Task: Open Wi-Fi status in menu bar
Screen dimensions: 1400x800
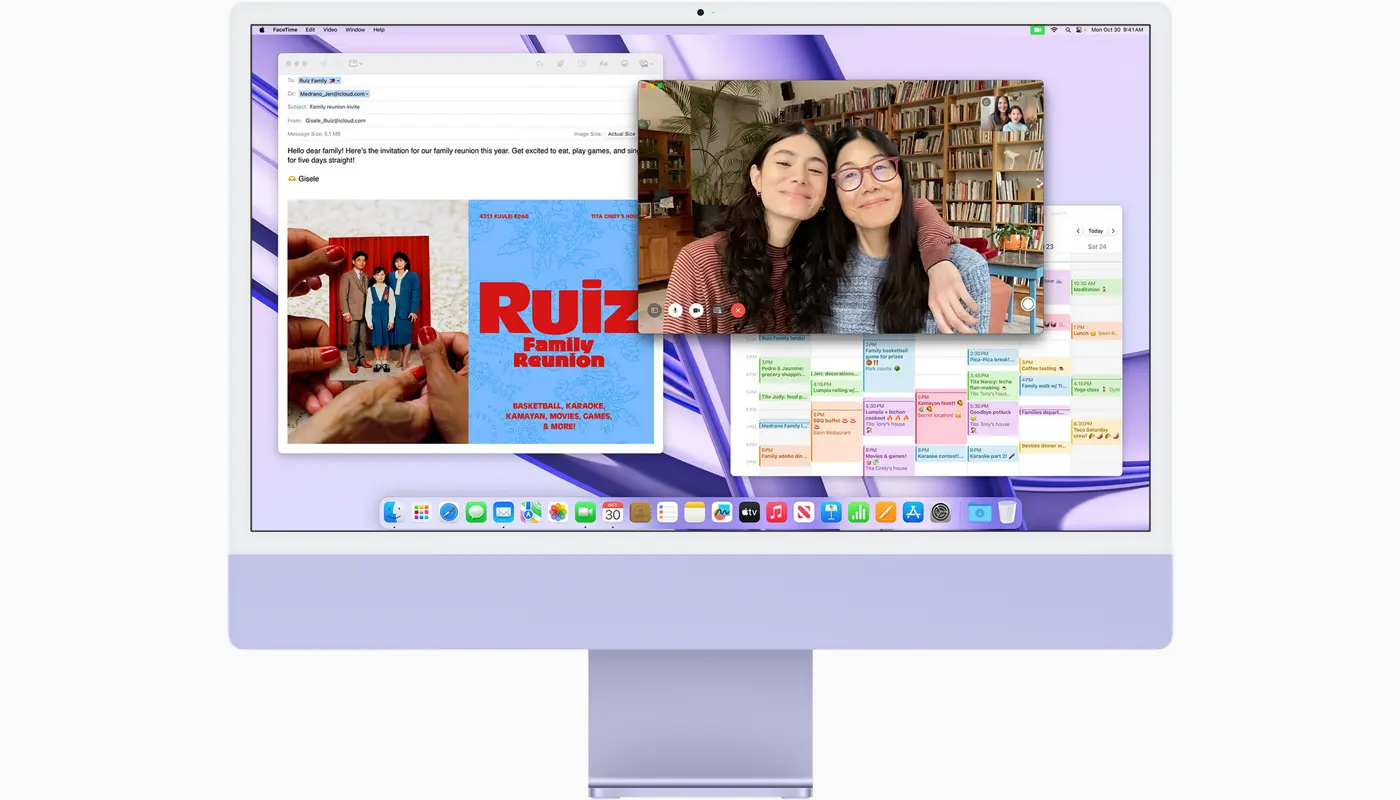Action: (x=1054, y=30)
